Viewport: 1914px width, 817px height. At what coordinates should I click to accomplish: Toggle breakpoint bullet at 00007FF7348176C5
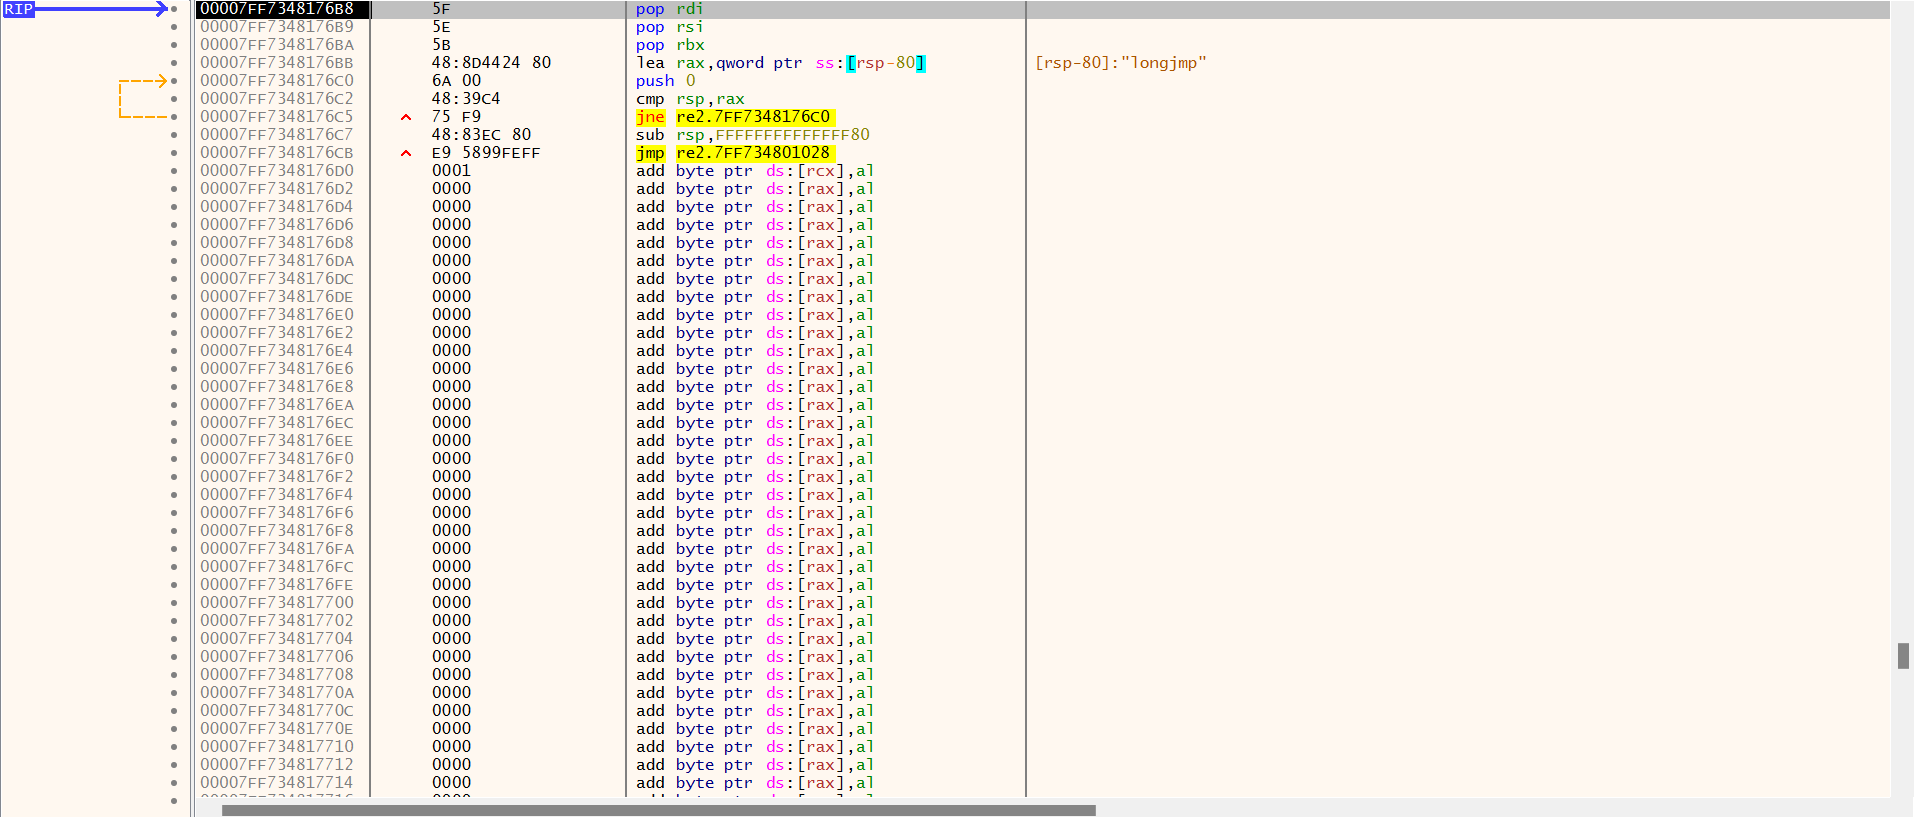point(174,117)
